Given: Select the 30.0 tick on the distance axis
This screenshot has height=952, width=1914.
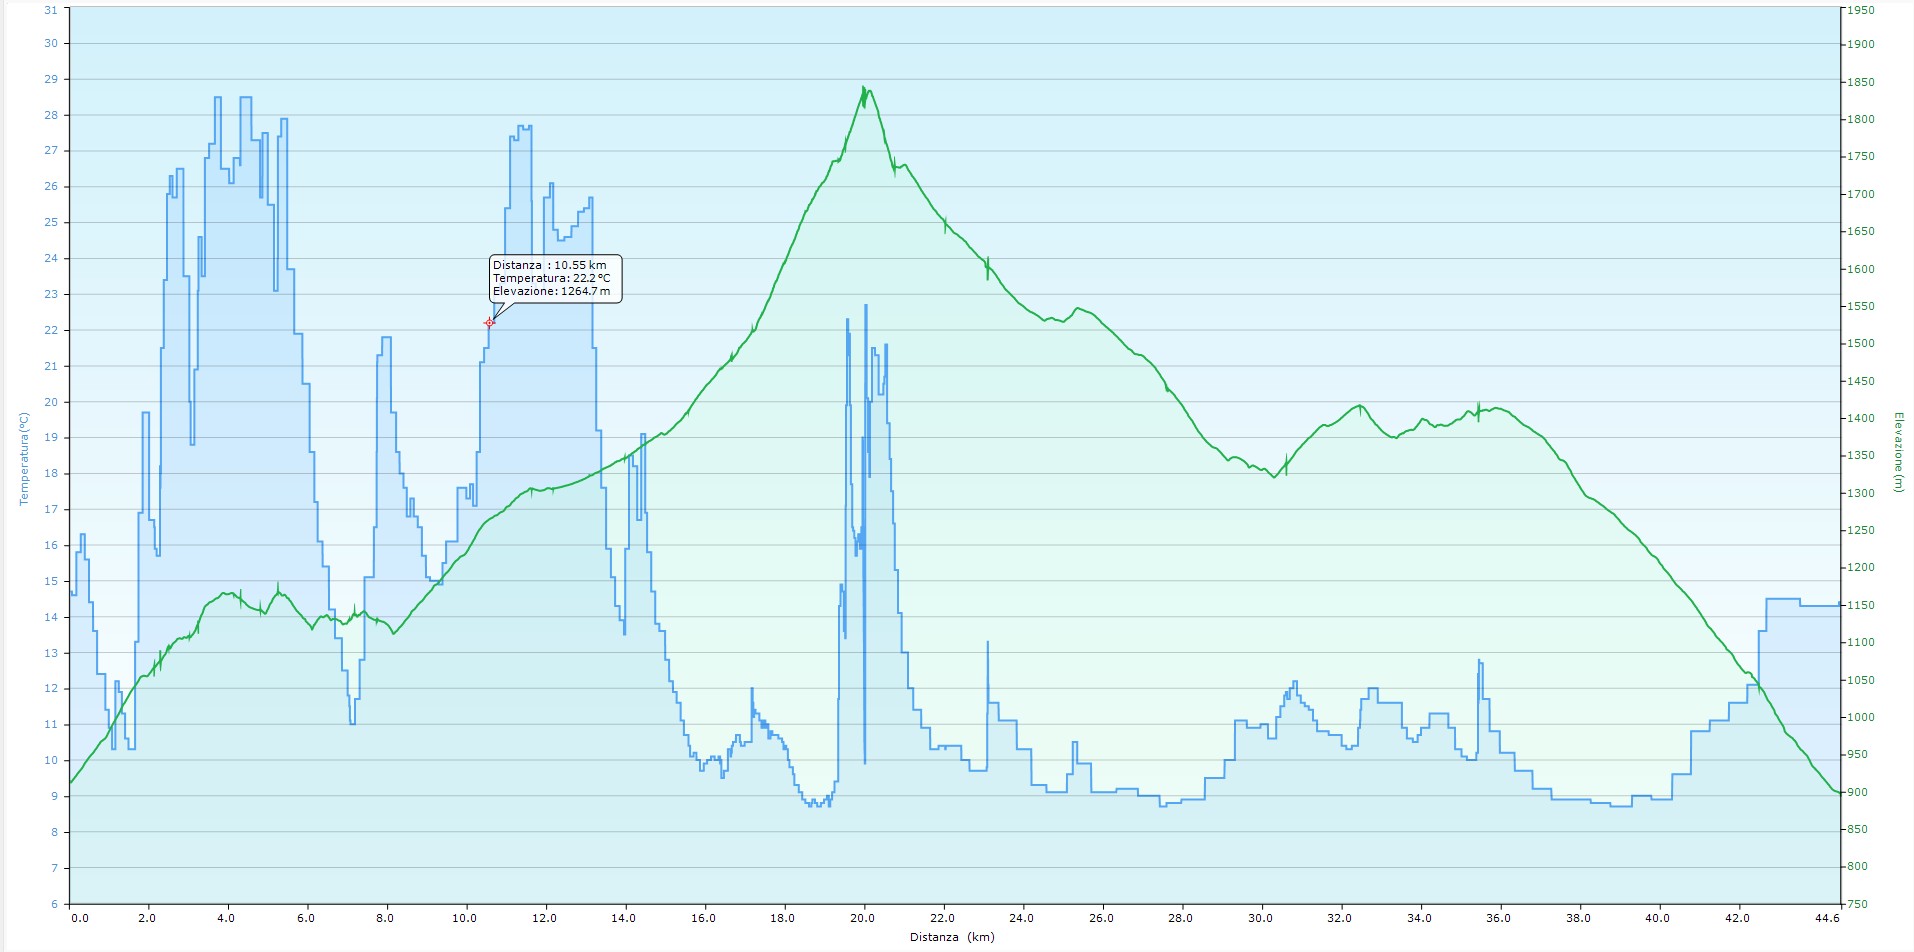Looking at the screenshot, I should pyautogui.click(x=1260, y=917).
